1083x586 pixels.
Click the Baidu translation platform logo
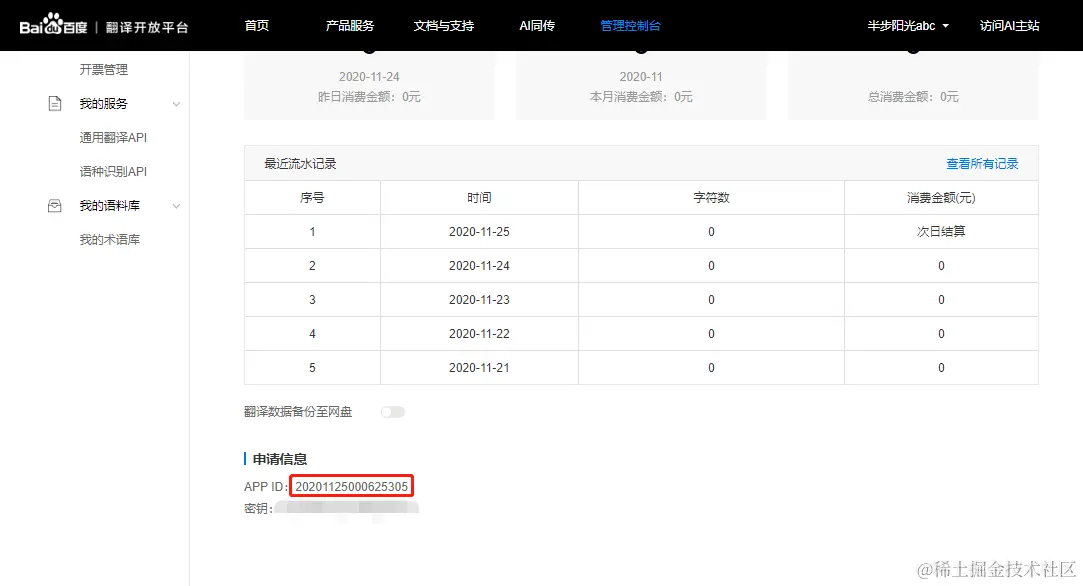click(104, 26)
